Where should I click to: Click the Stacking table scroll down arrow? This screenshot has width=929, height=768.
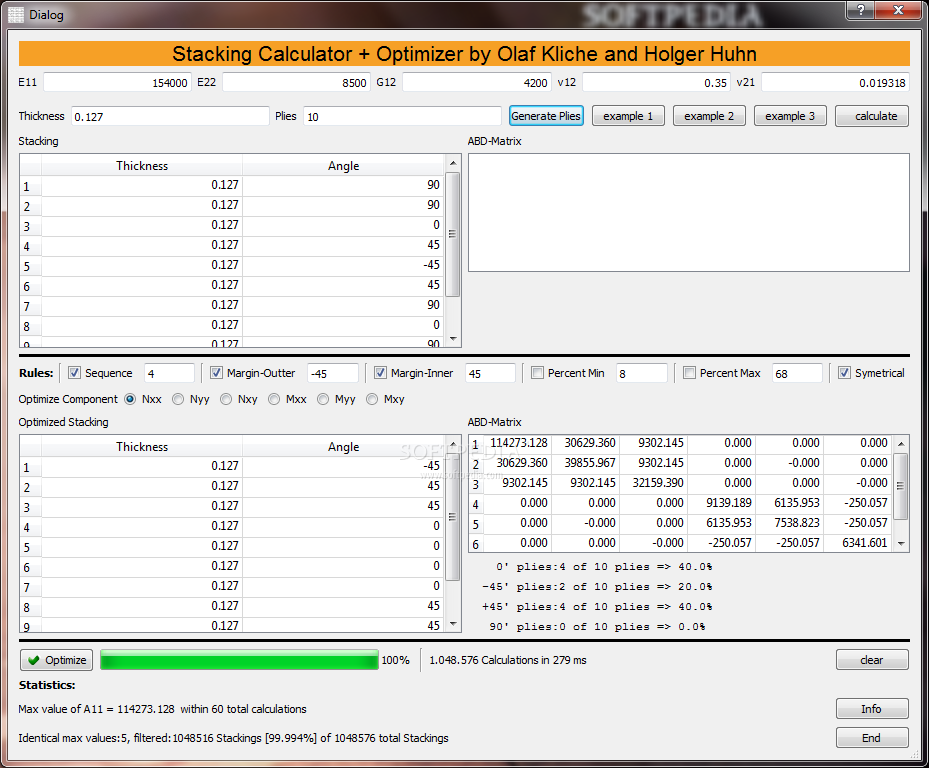453,339
